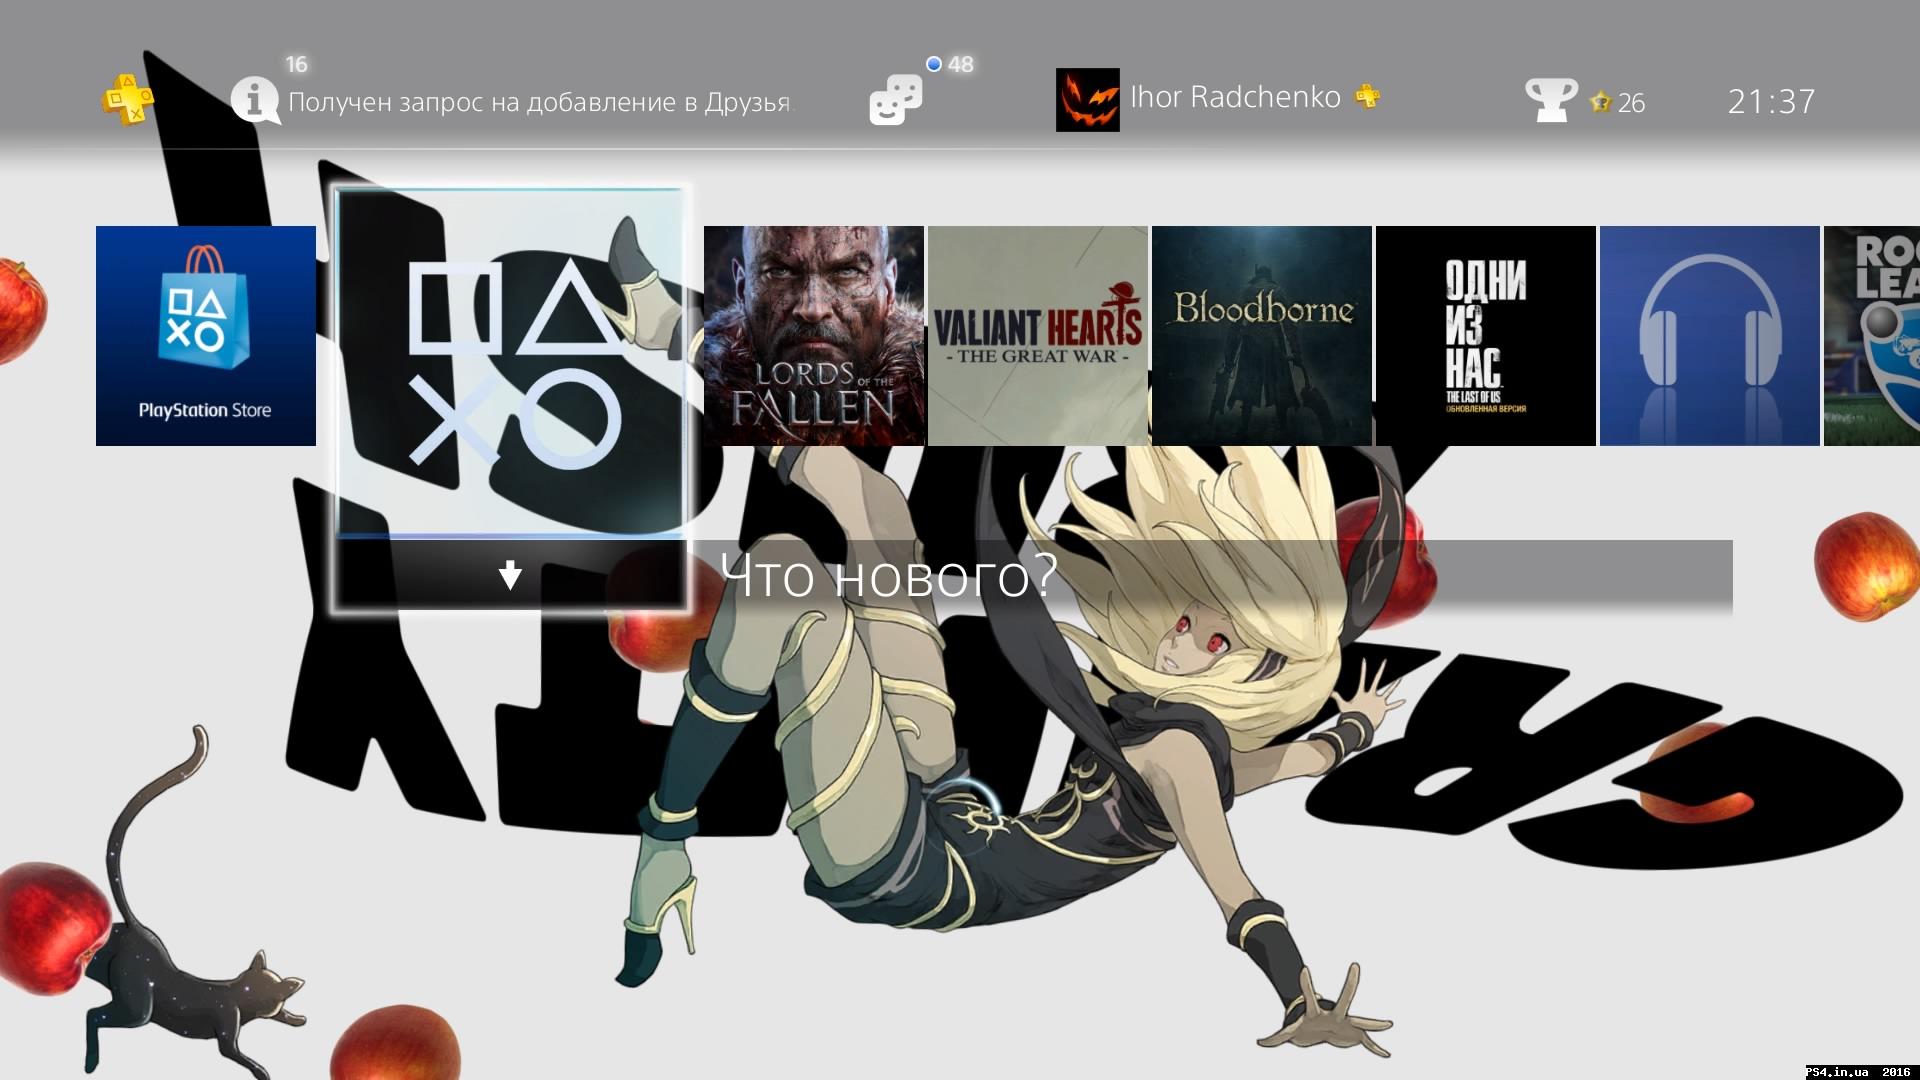Select the Ihor Radchenko profile name
This screenshot has height=1080, width=1920.
click(1235, 97)
